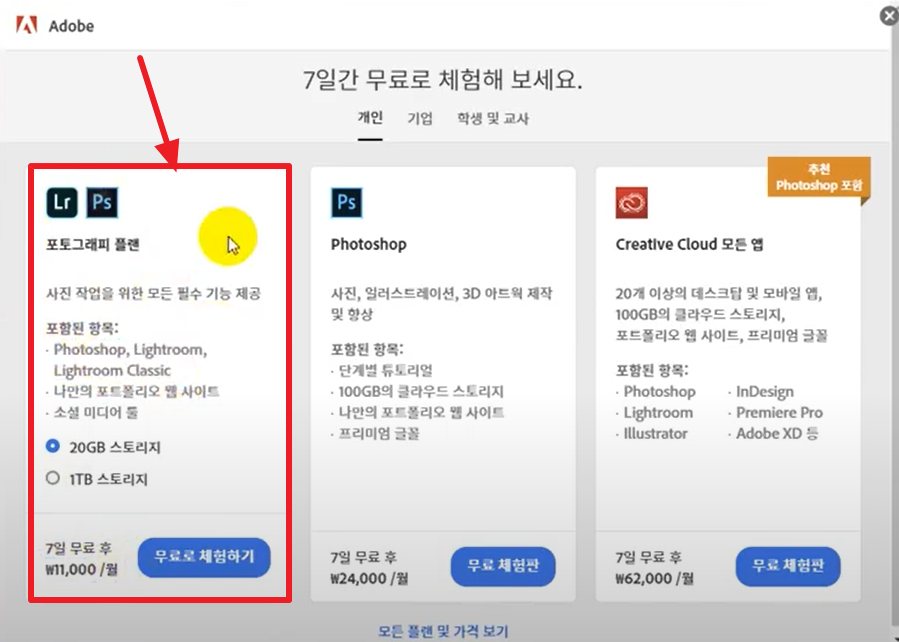Click Premiere Pro in the Creative Cloud list
The height and width of the screenshot is (642, 899).
click(779, 413)
